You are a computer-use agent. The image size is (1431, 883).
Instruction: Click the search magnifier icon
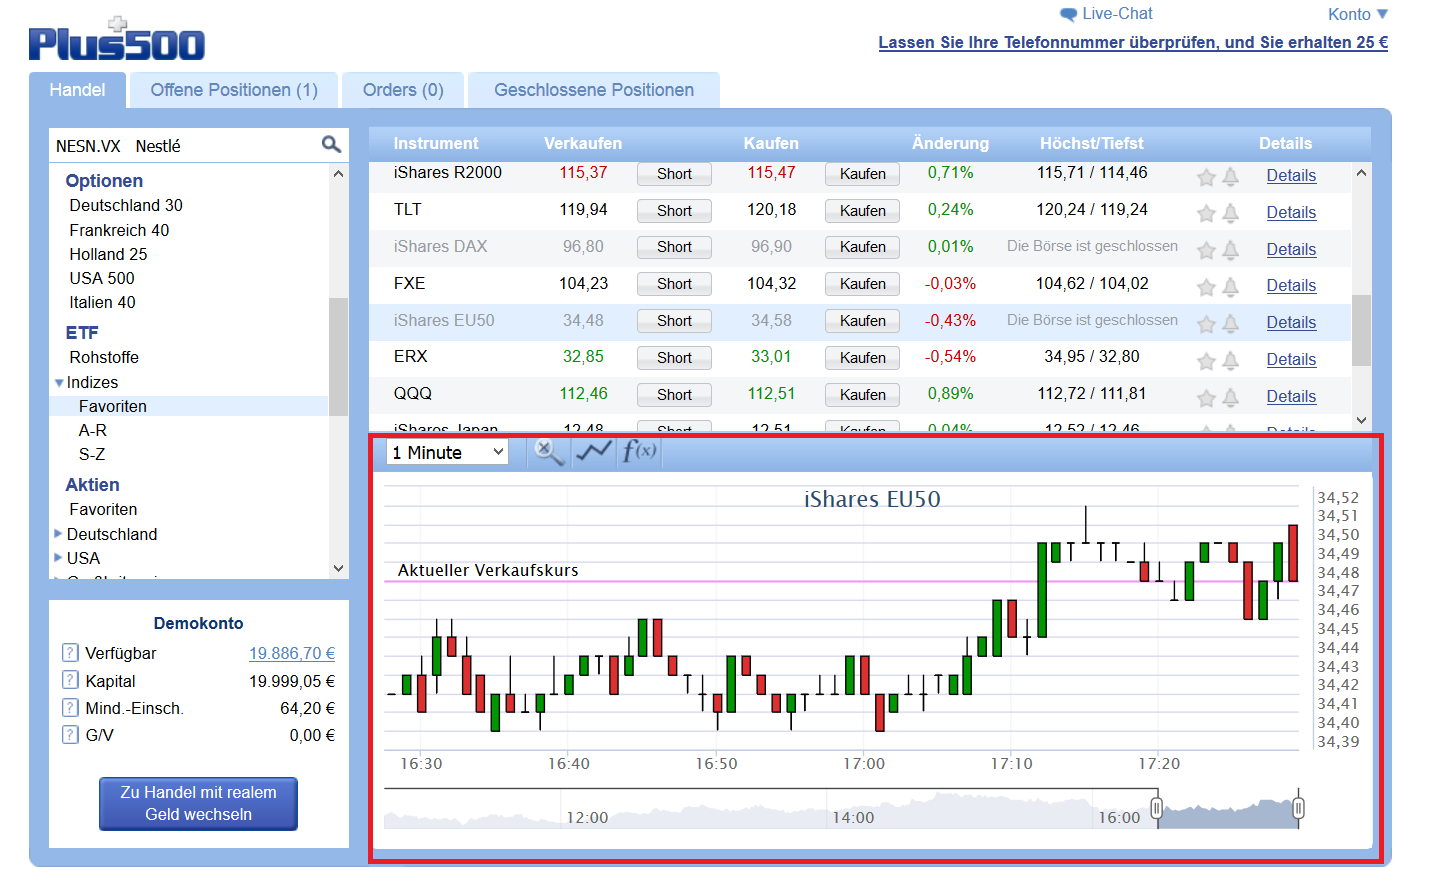(331, 145)
